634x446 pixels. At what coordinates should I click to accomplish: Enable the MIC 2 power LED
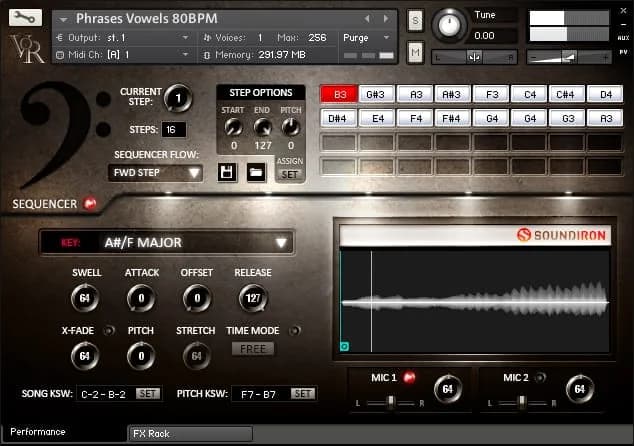tap(540, 378)
